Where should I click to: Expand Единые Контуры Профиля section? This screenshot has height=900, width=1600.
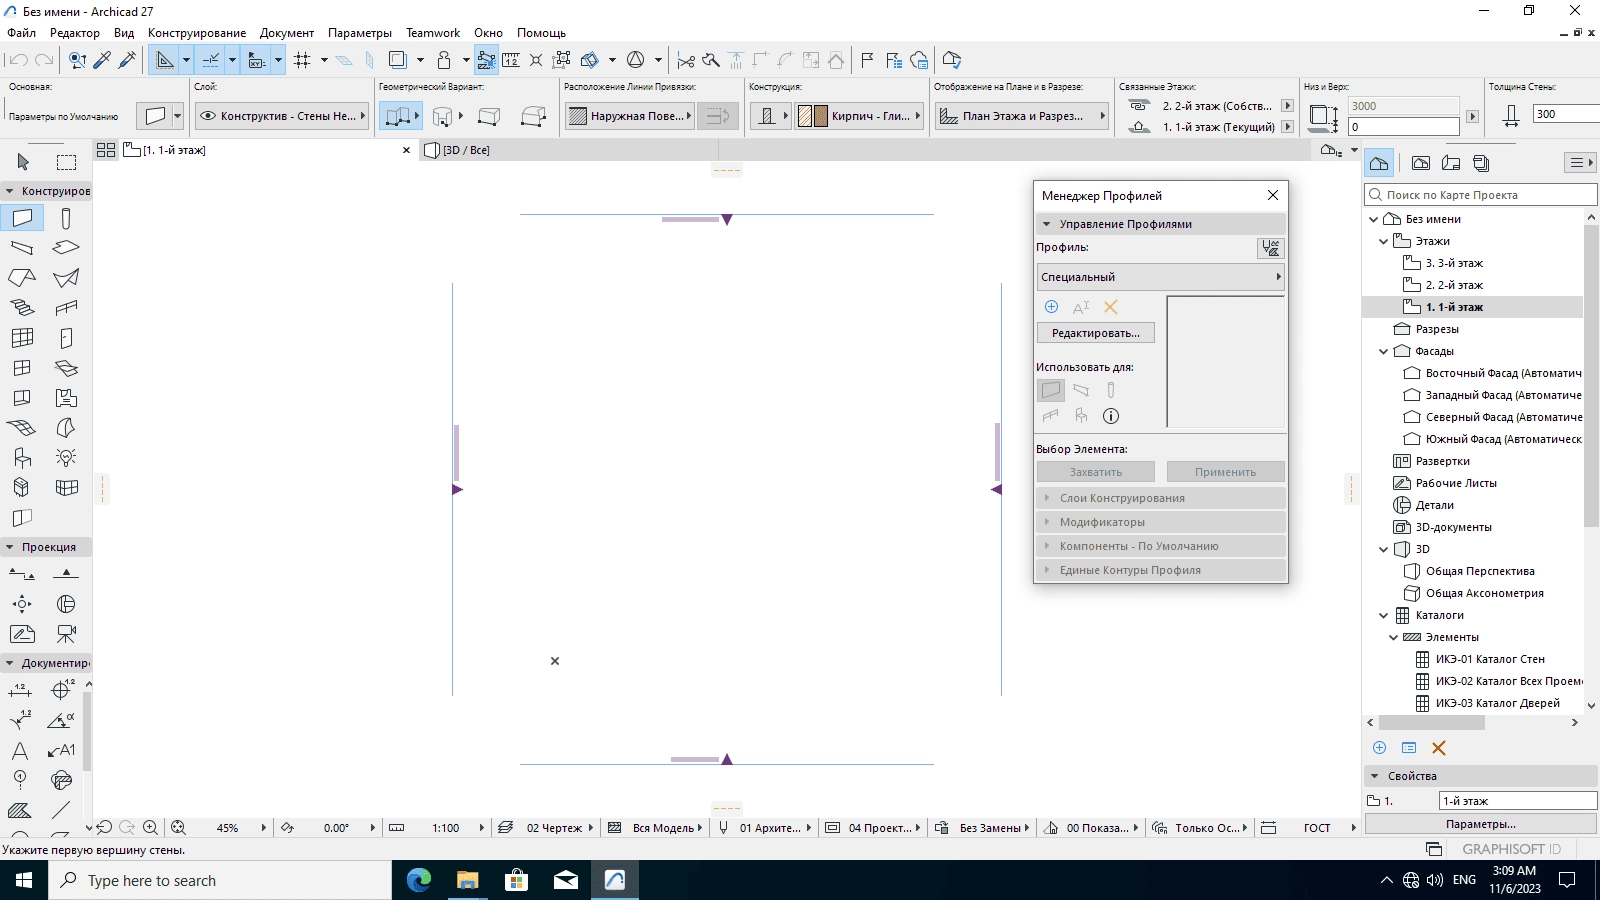click(x=1160, y=570)
